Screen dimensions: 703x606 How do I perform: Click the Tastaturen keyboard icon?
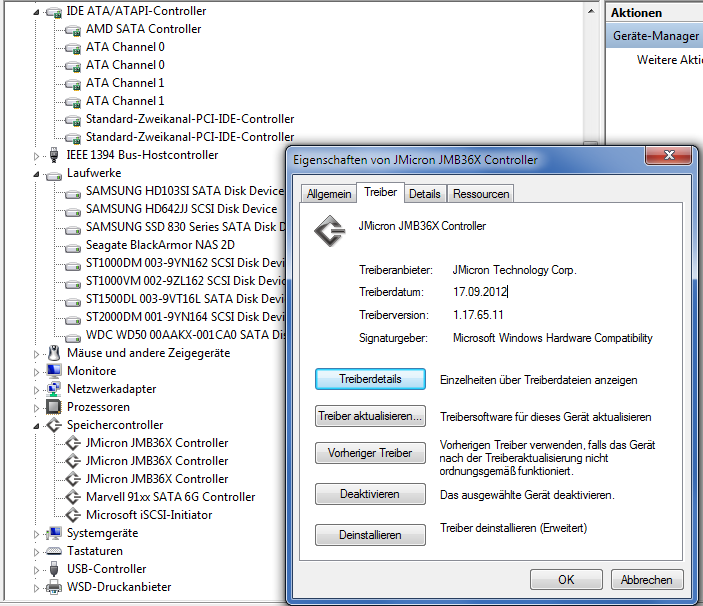tap(54, 551)
